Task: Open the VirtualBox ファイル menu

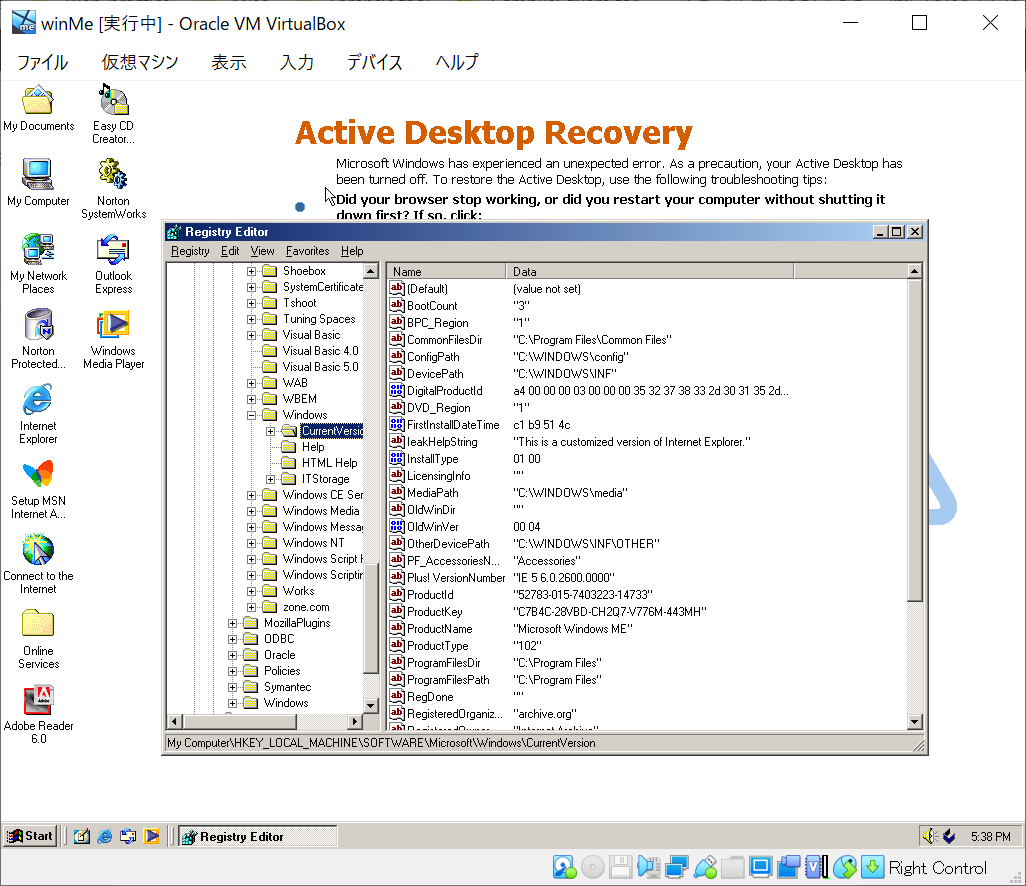Action: pyautogui.click(x=43, y=62)
